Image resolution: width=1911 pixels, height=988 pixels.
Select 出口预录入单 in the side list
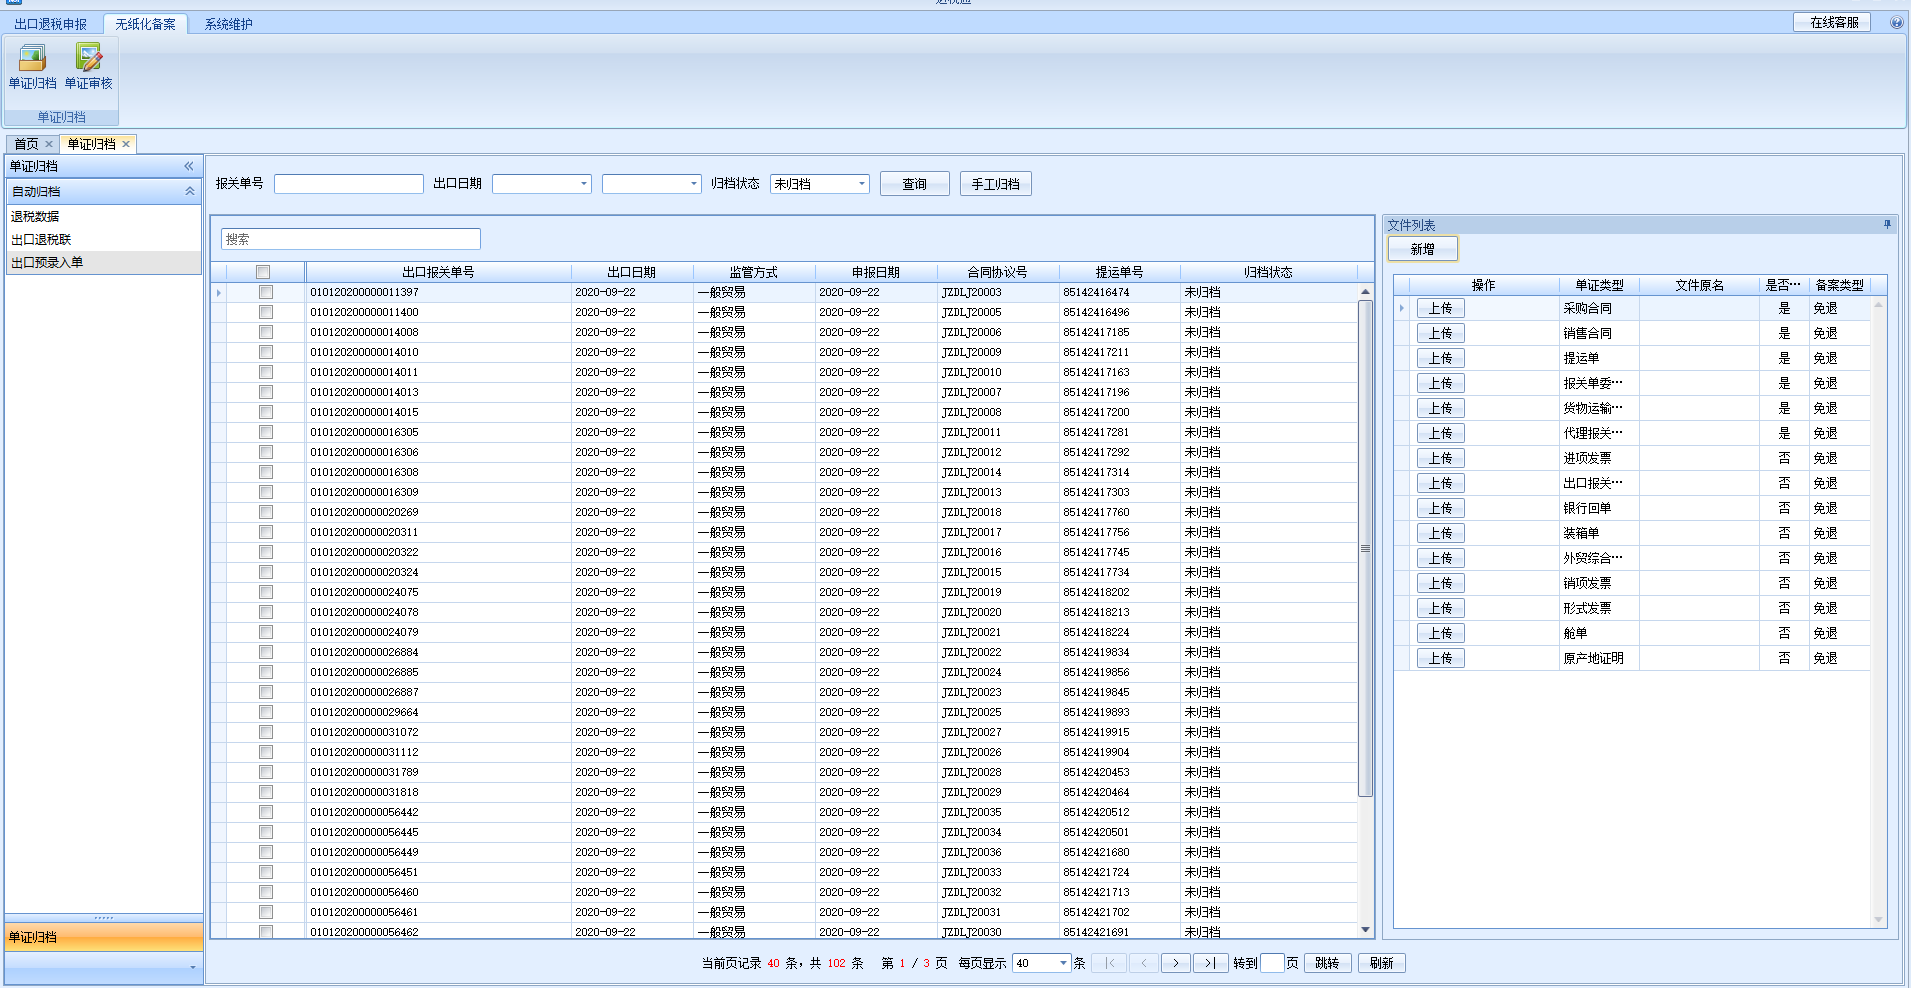pyautogui.click(x=104, y=262)
